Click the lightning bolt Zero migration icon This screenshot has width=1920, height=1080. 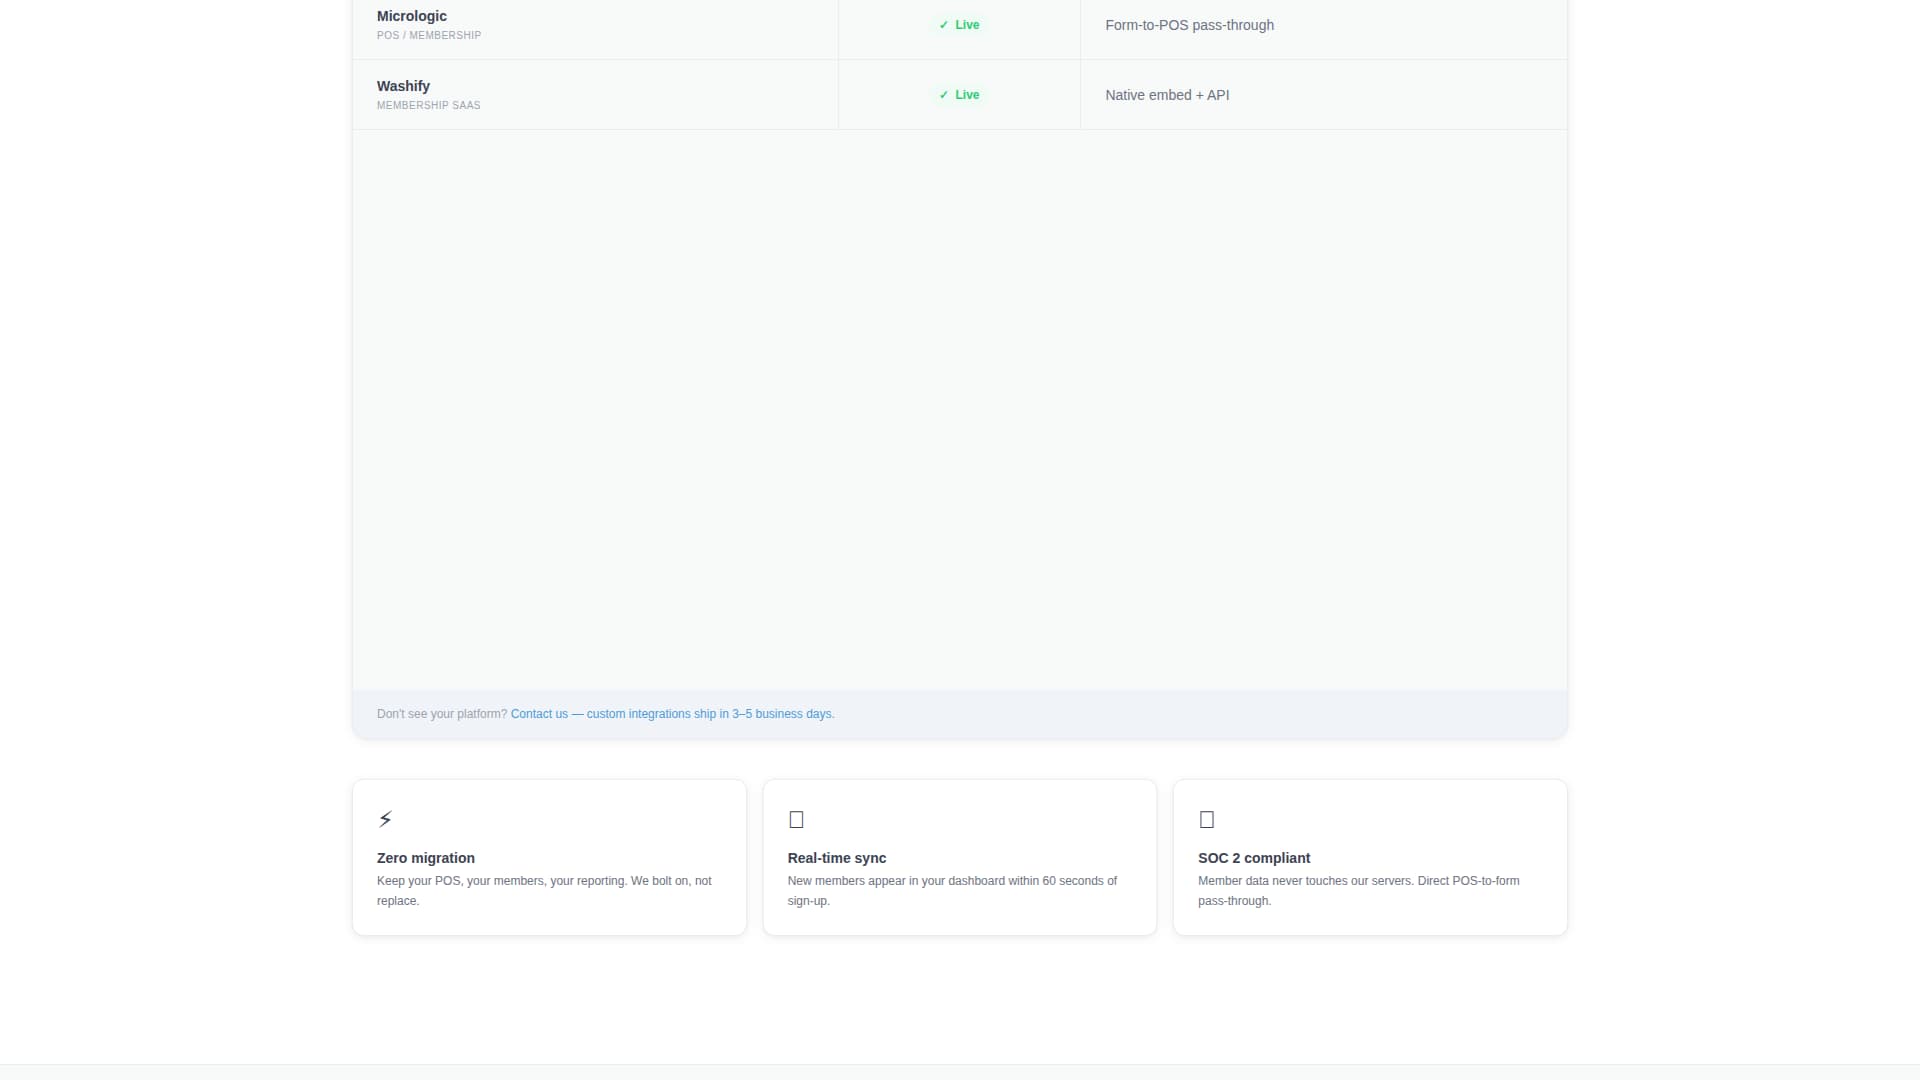385,819
